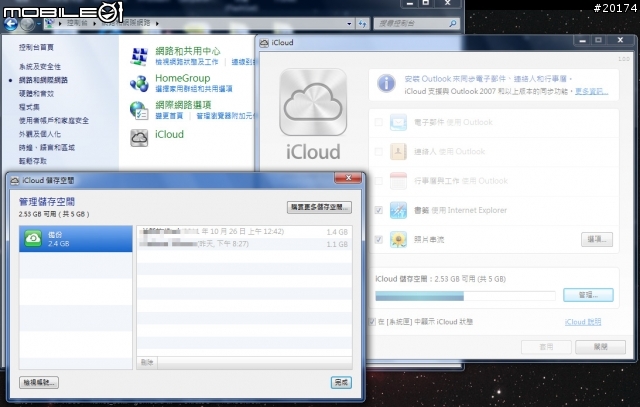The width and height of the screenshot is (640, 407).
Task: Click the Contacts address book icon
Action: [x=398, y=151]
